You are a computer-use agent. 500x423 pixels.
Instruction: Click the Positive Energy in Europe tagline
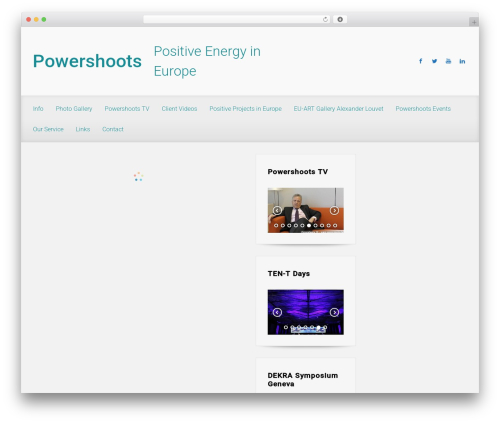click(x=207, y=61)
